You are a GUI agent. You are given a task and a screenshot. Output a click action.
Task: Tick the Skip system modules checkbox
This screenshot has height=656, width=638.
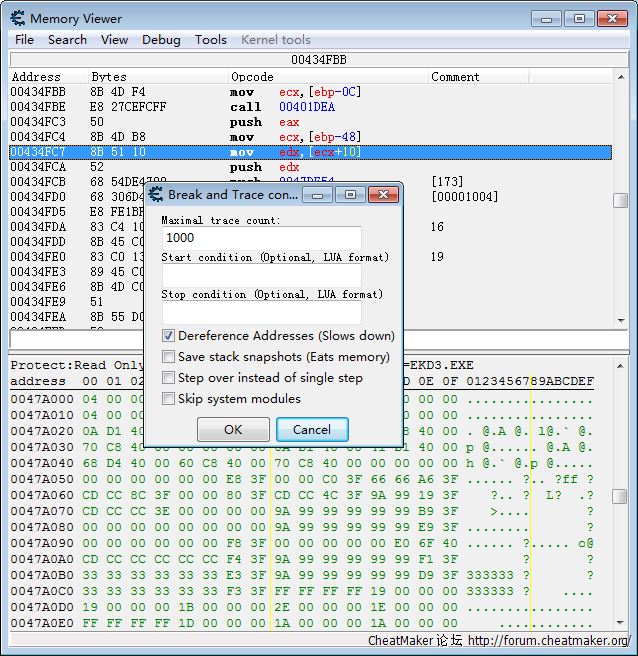[169, 399]
